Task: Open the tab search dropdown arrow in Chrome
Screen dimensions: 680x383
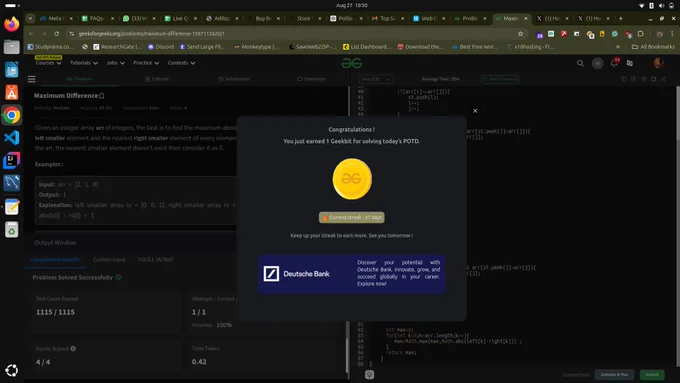Action: [30, 18]
